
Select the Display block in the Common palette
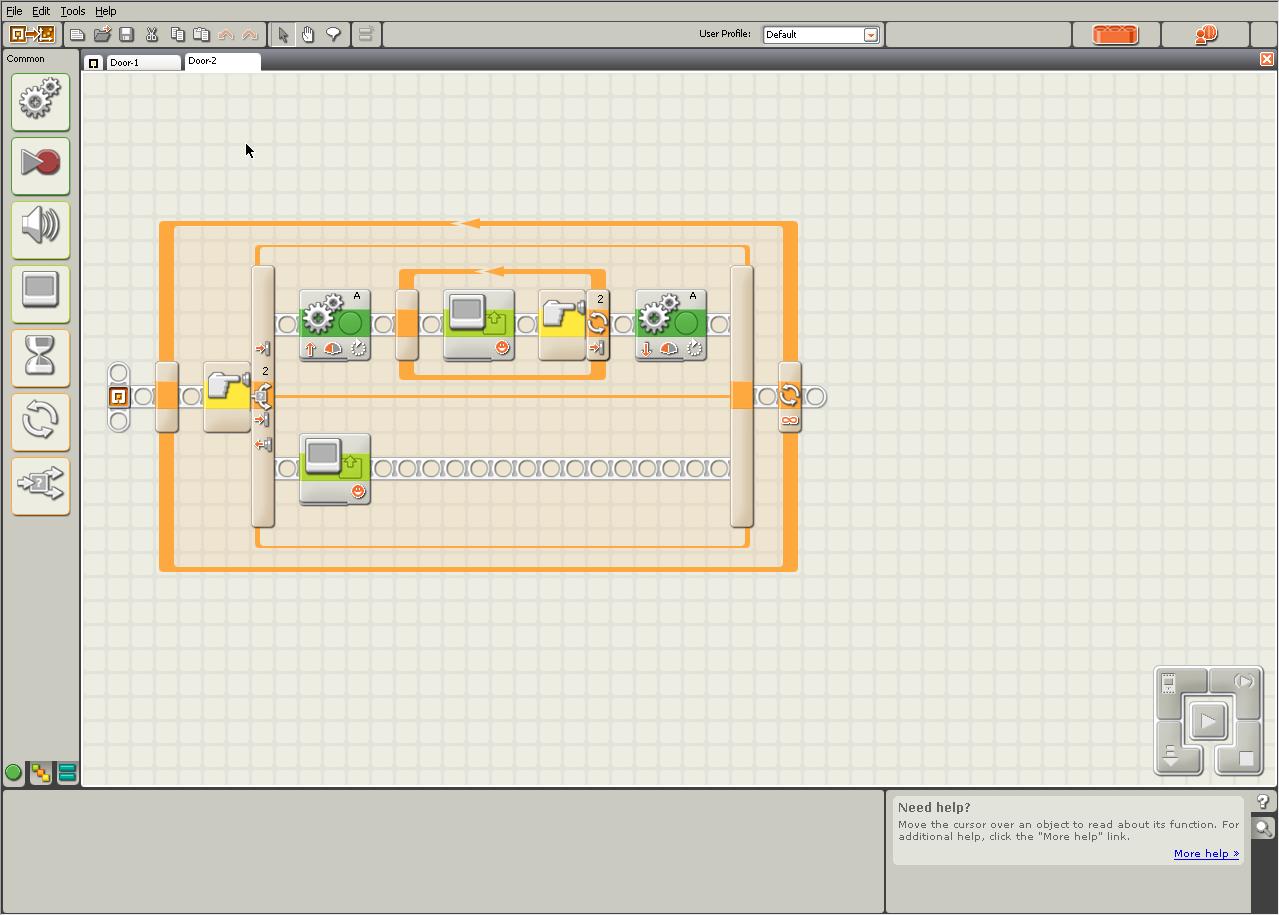click(40, 292)
